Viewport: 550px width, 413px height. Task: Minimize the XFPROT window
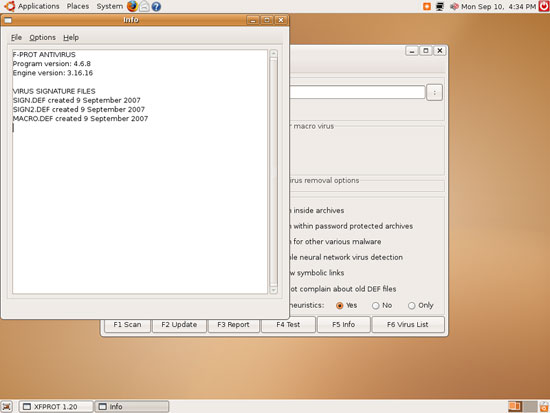click(x=412, y=51)
